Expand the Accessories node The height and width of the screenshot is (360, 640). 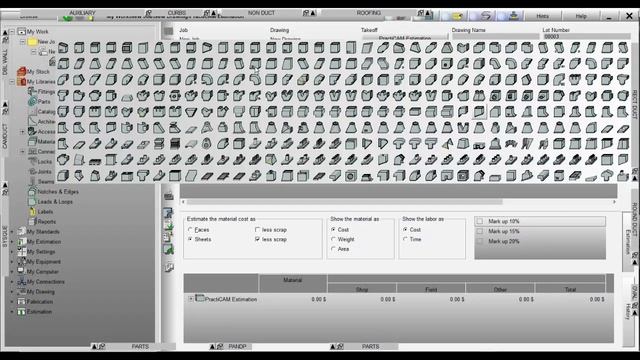click(23, 131)
